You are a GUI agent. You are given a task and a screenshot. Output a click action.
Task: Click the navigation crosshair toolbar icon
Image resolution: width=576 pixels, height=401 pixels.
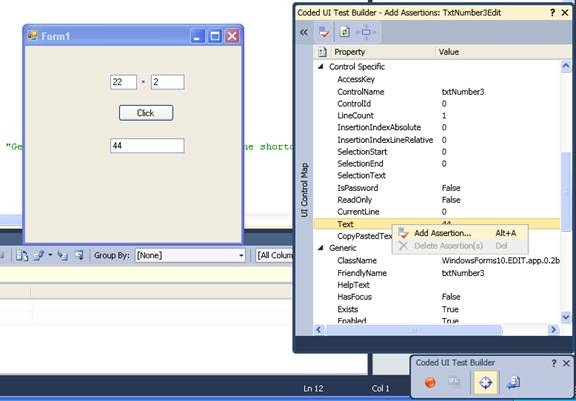[x=366, y=32]
